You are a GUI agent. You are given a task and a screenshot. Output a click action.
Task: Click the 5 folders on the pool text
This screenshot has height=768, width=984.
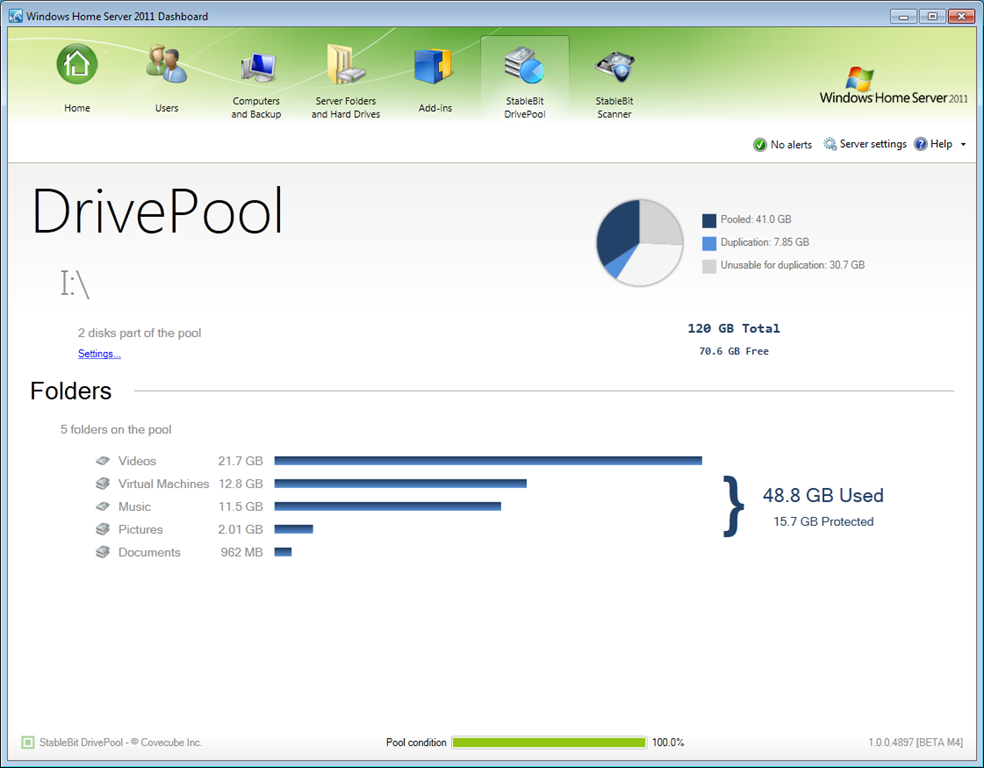point(115,430)
